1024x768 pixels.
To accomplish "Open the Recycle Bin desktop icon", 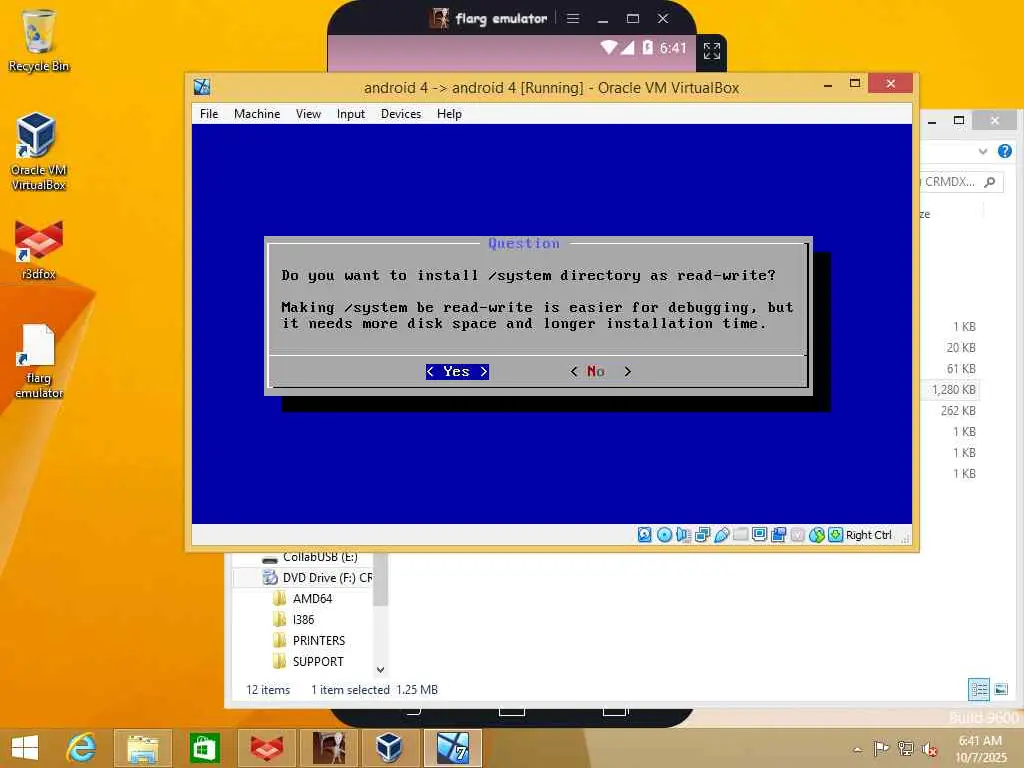I will click(39, 40).
